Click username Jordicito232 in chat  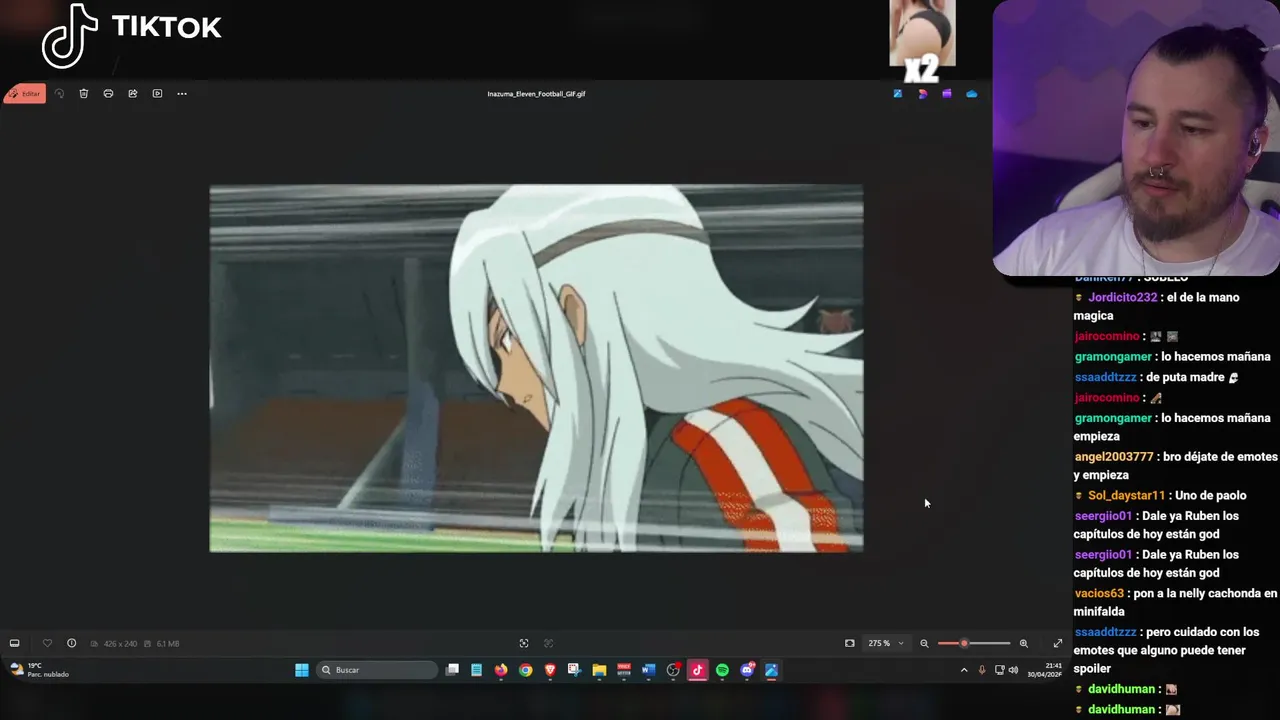coord(1122,297)
